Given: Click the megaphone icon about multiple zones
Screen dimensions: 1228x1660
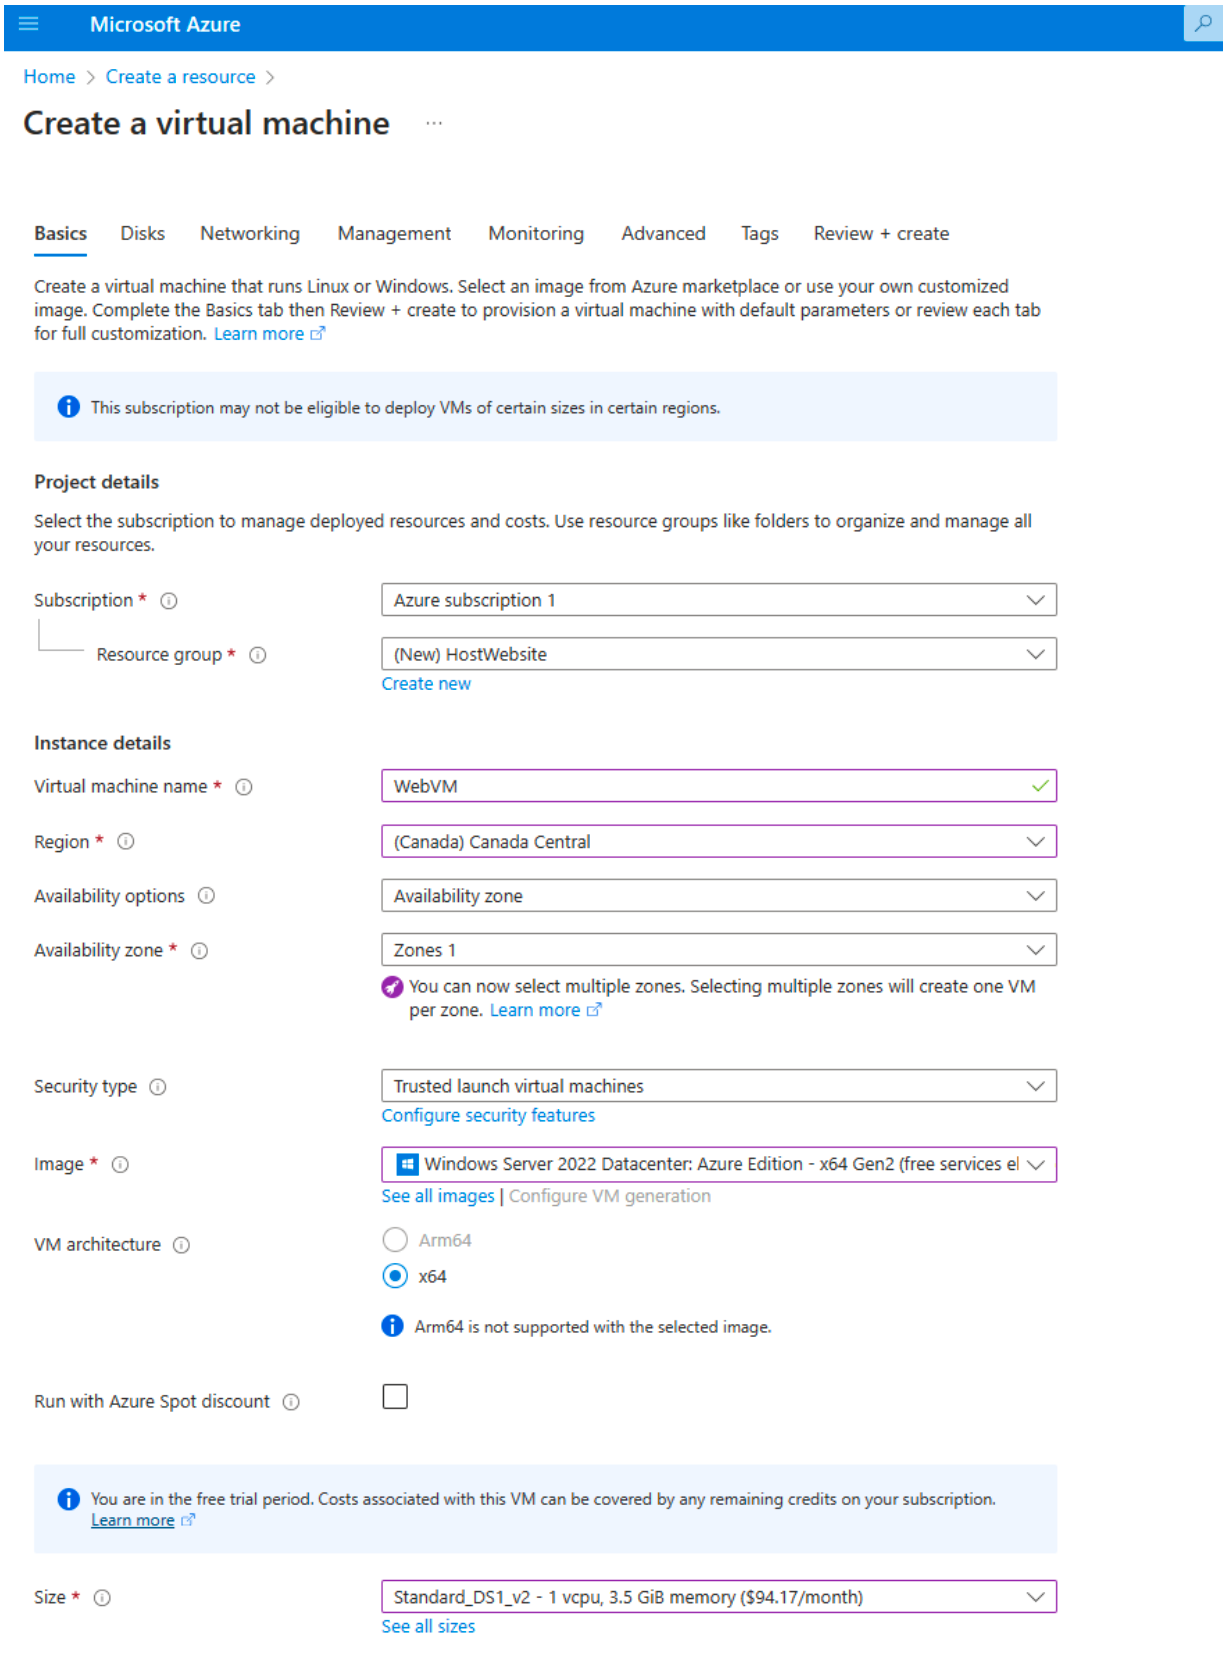Looking at the screenshot, I should pos(393,987).
